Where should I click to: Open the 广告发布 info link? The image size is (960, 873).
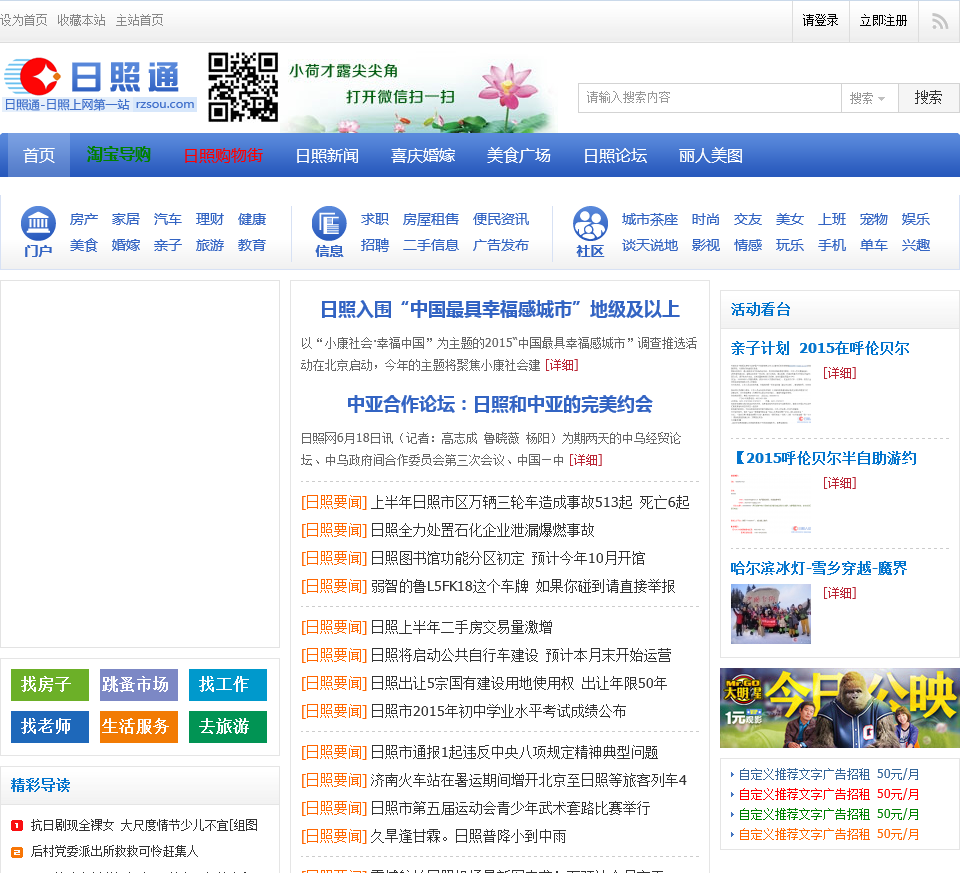pyautogui.click(x=501, y=245)
